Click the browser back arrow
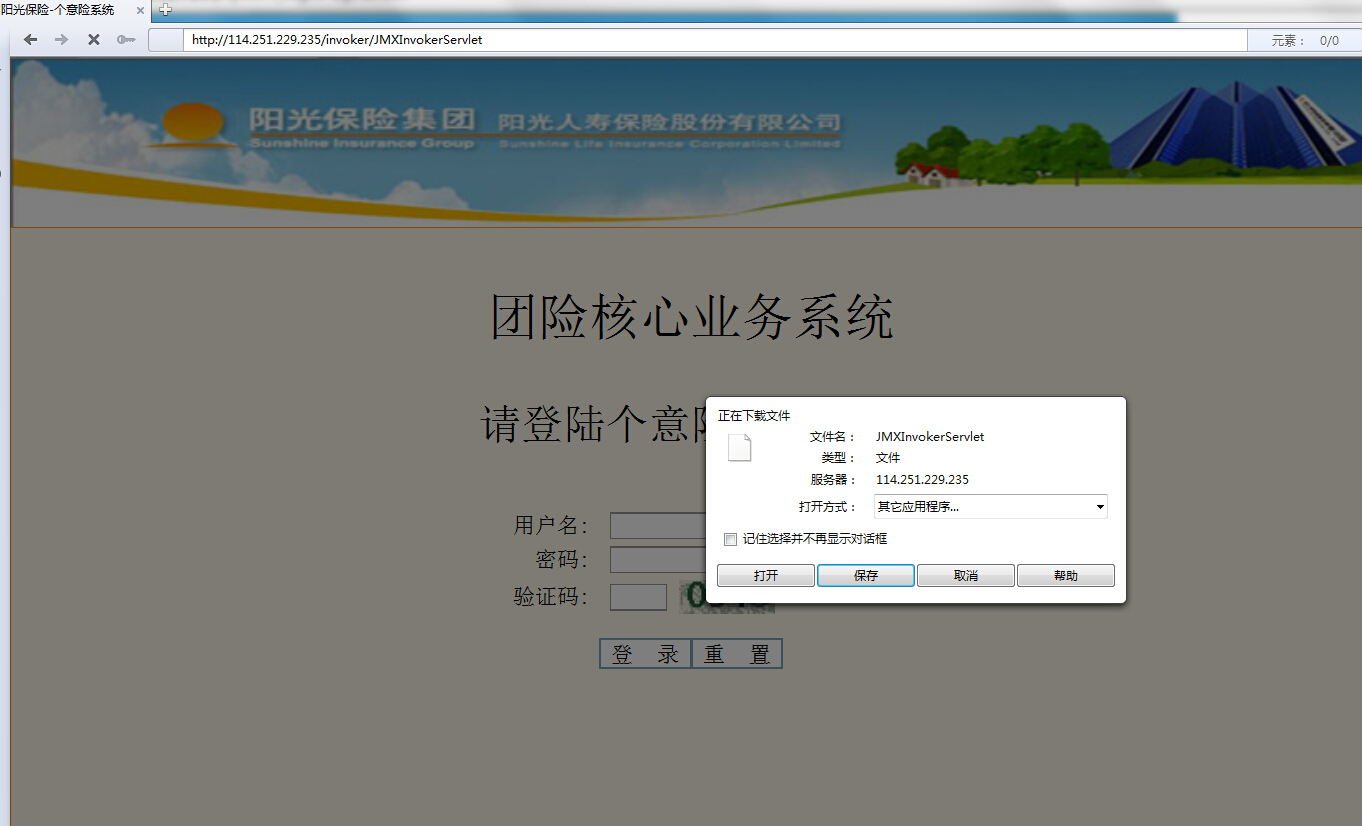 point(30,40)
